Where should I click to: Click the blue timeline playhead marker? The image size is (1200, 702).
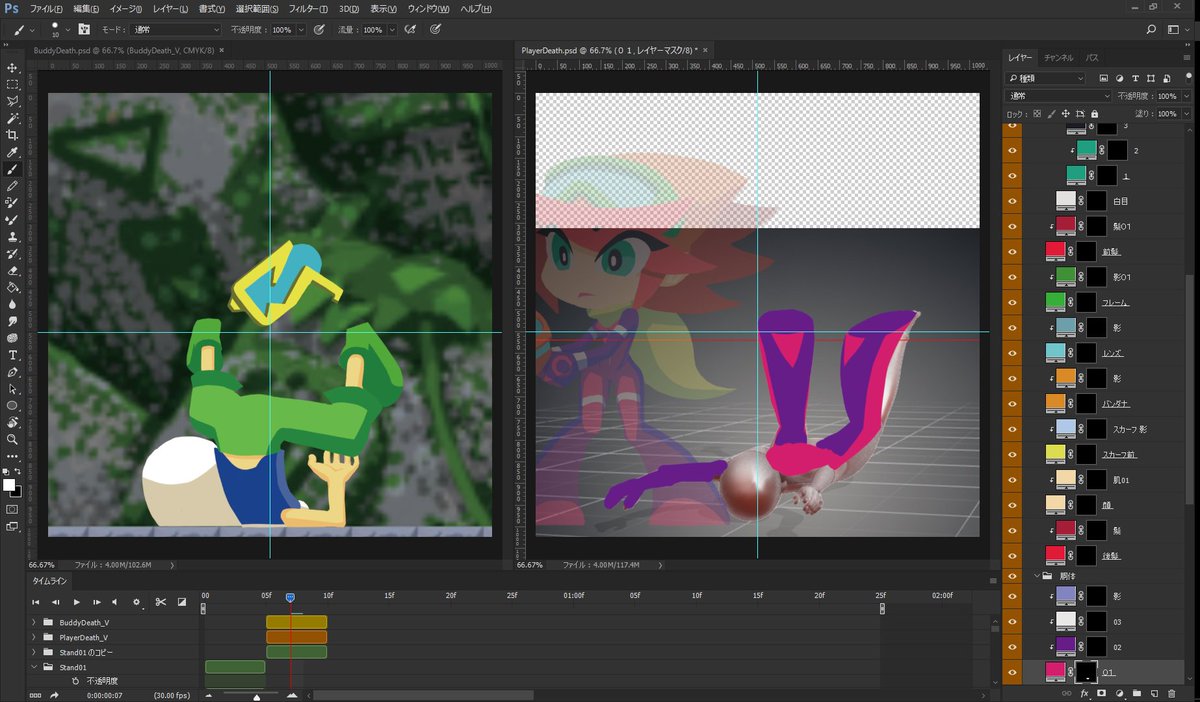click(290, 598)
